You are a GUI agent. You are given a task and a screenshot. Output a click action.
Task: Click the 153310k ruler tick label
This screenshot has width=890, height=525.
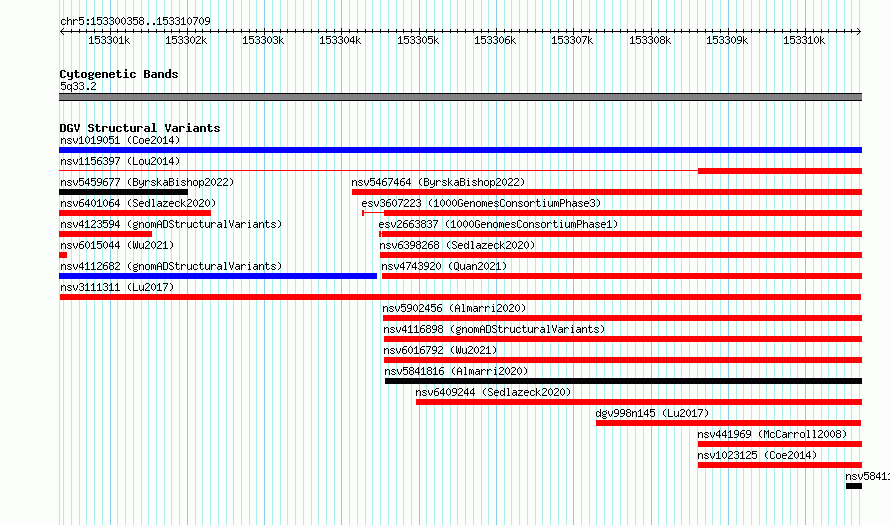pyautogui.click(x=804, y=40)
